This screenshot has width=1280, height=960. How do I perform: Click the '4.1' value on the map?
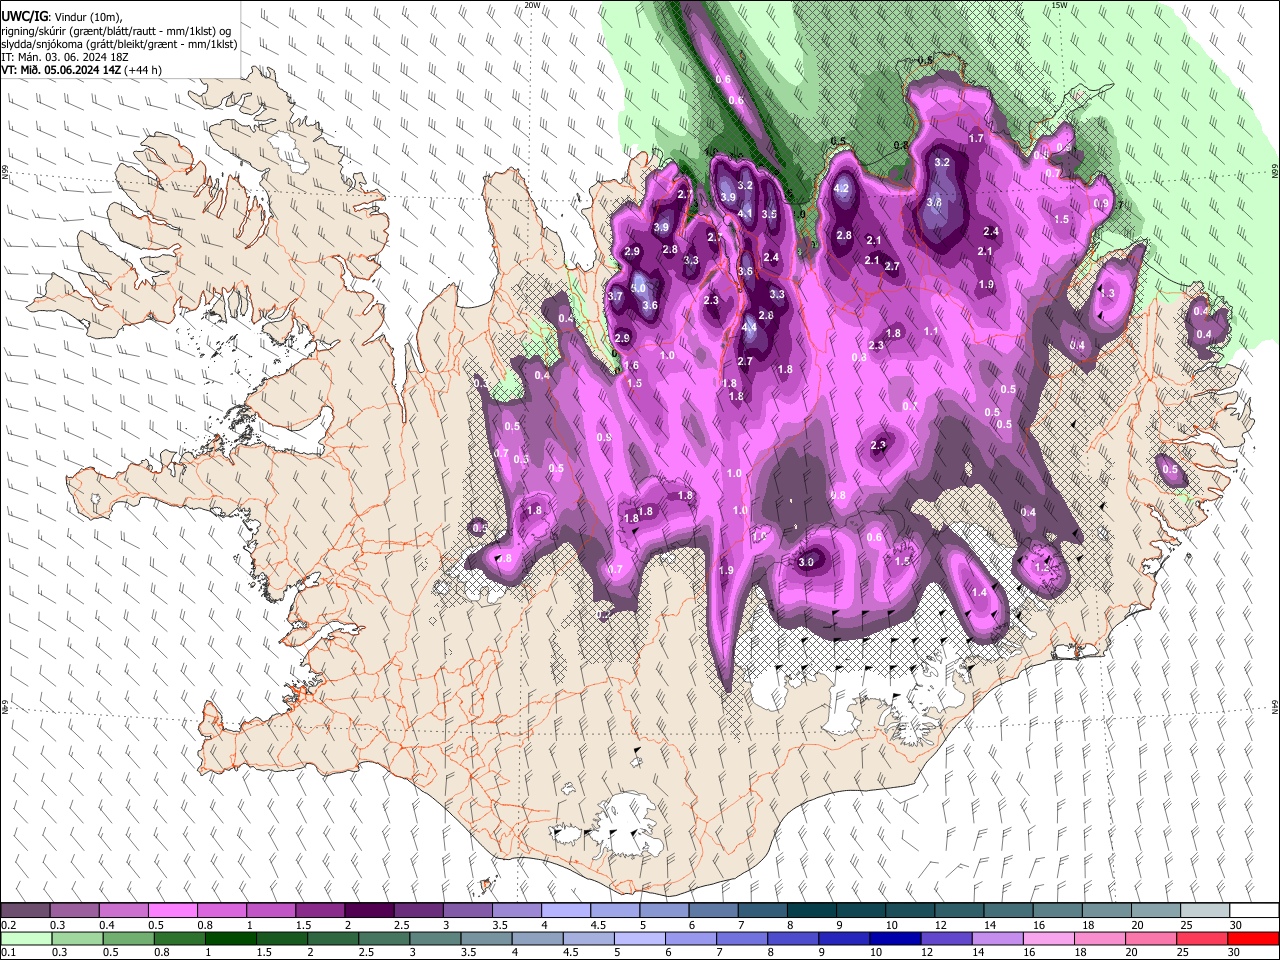[745, 213]
